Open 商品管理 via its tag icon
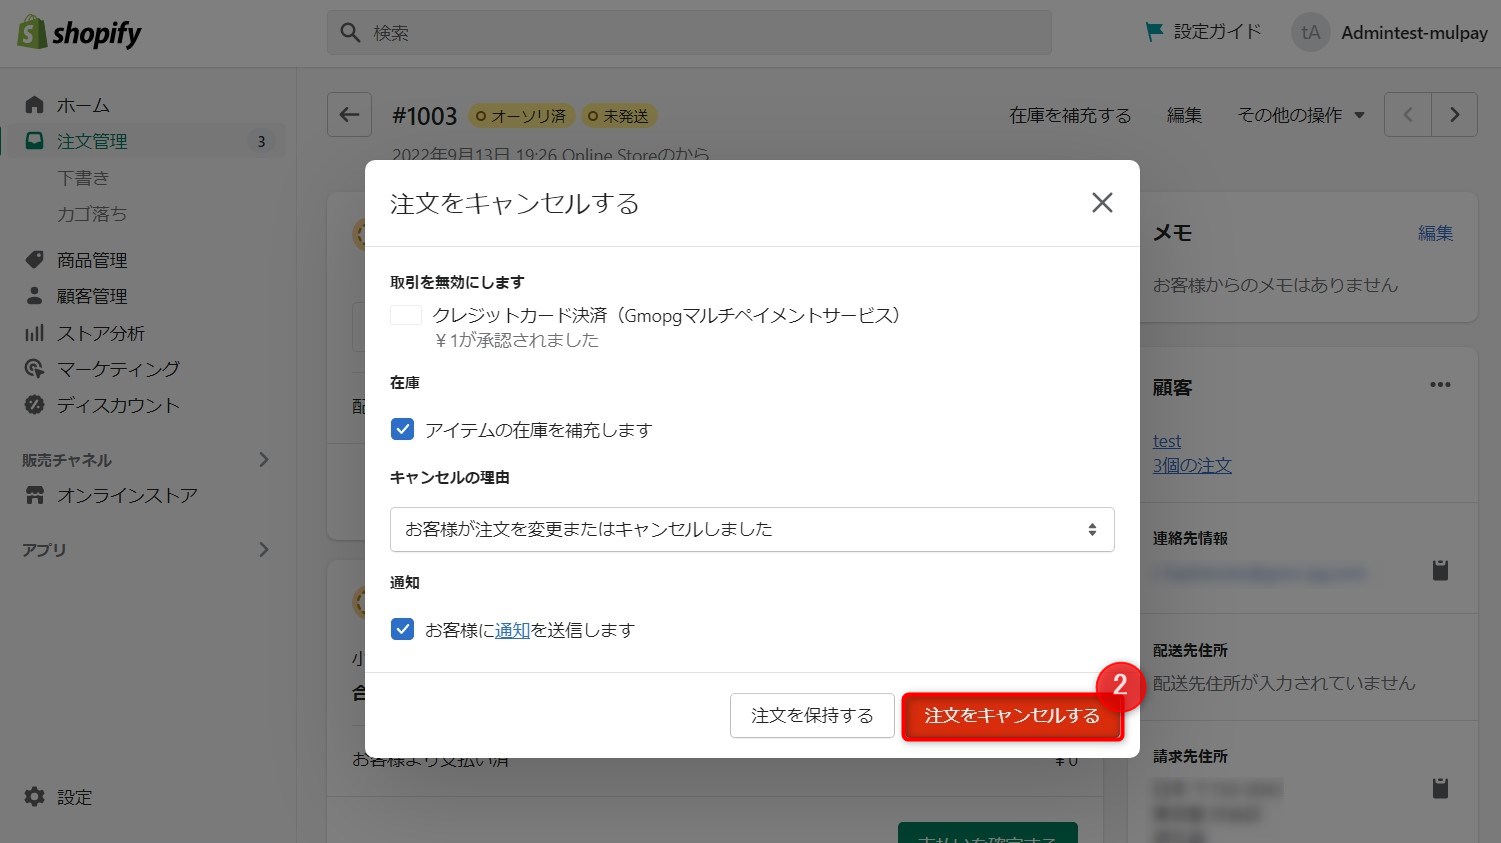 35,259
